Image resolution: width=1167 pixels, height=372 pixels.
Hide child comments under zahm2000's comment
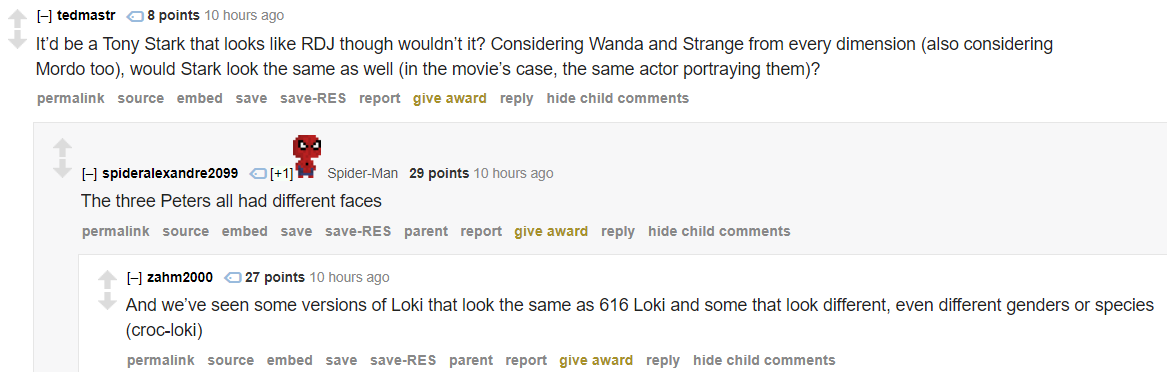pyautogui.click(x=764, y=360)
